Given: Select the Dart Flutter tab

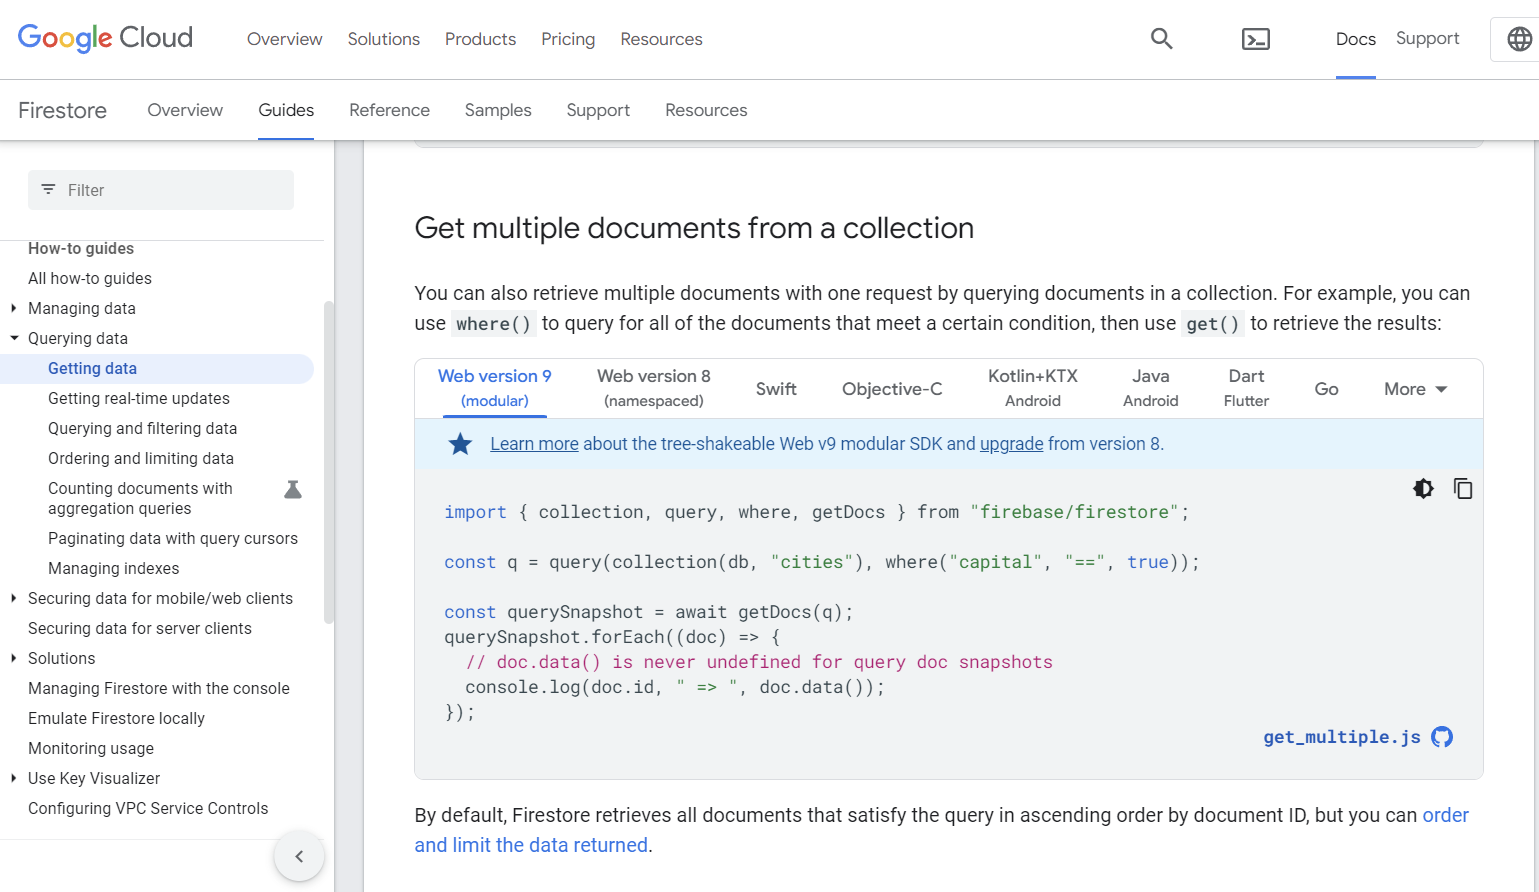Looking at the screenshot, I should click(1246, 388).
